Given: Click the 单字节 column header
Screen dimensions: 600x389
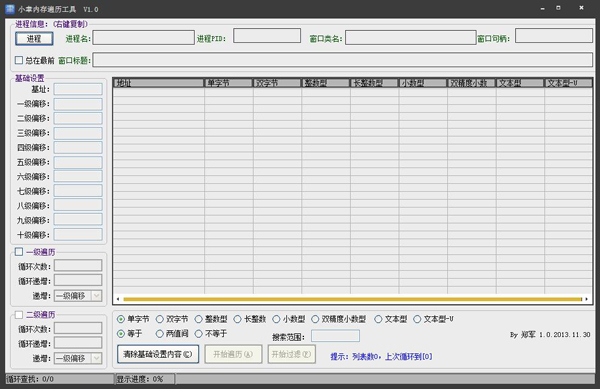Looking at the screenshot, I should (228, 83).
